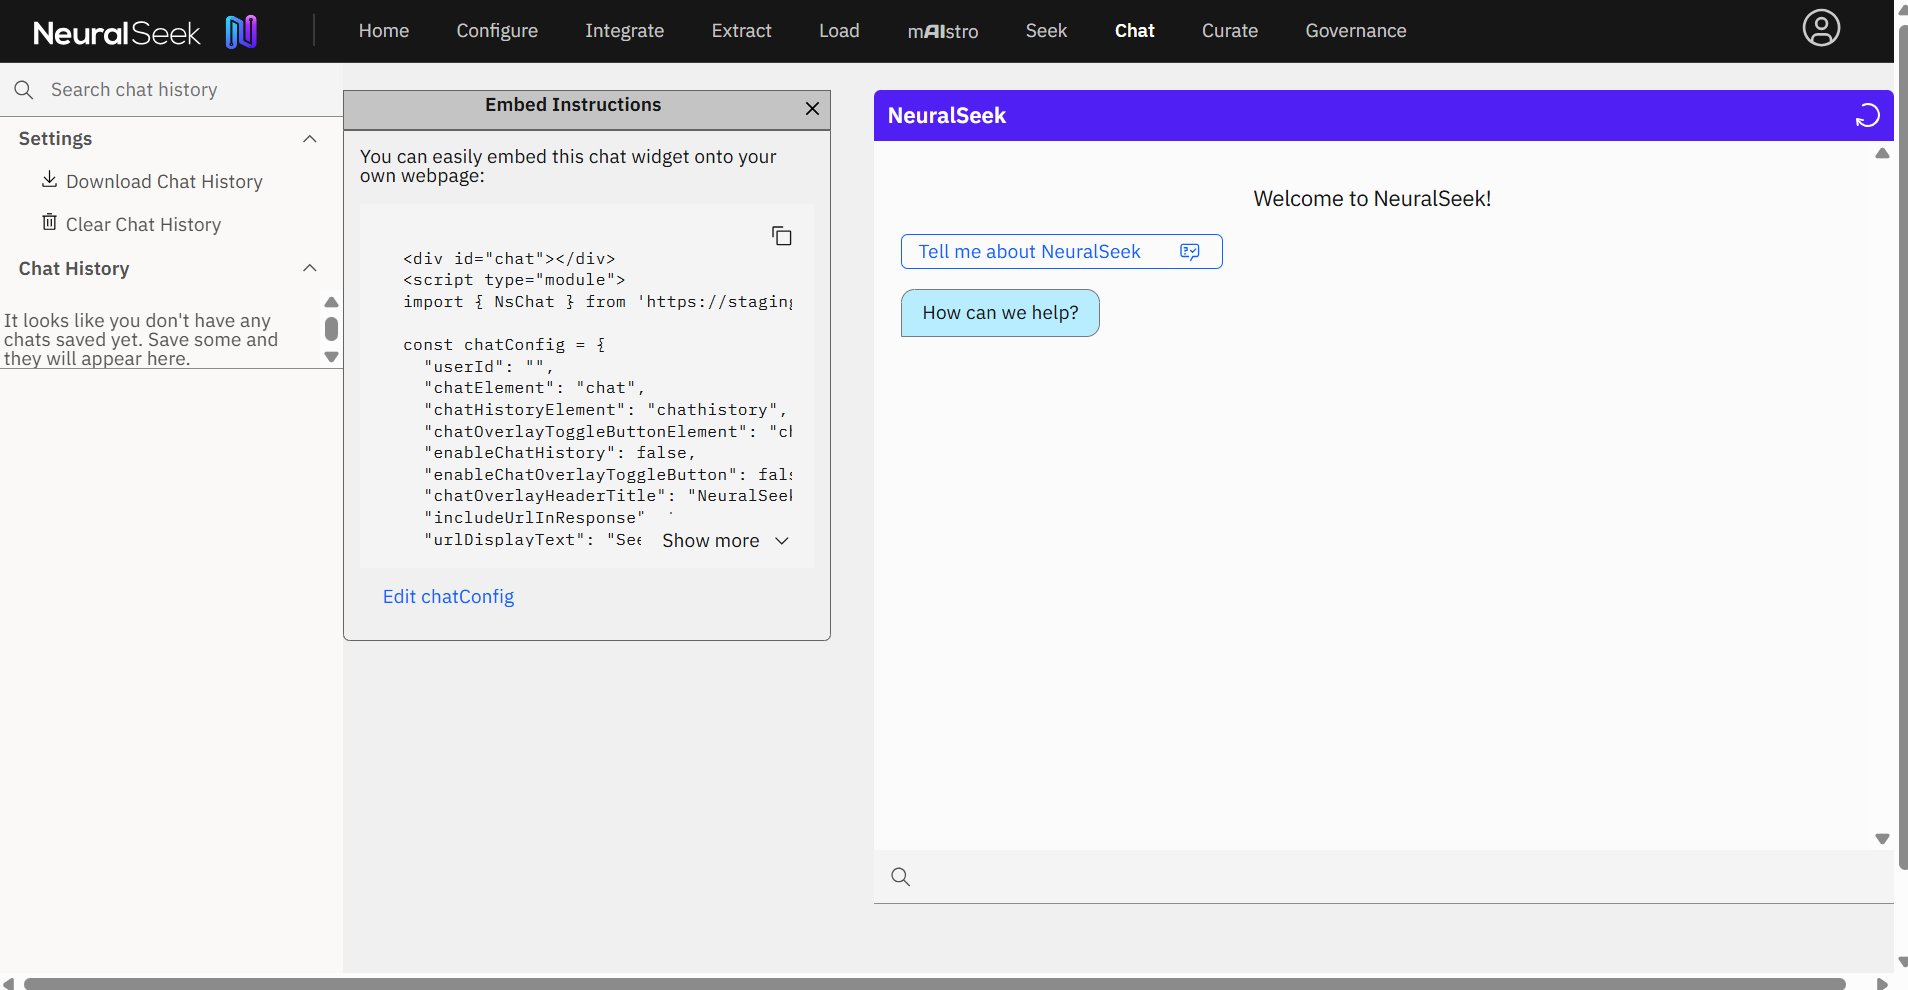
Task: Ask Tell me about NeuralSeek suggestion
Action: [x=1061, y=252]
